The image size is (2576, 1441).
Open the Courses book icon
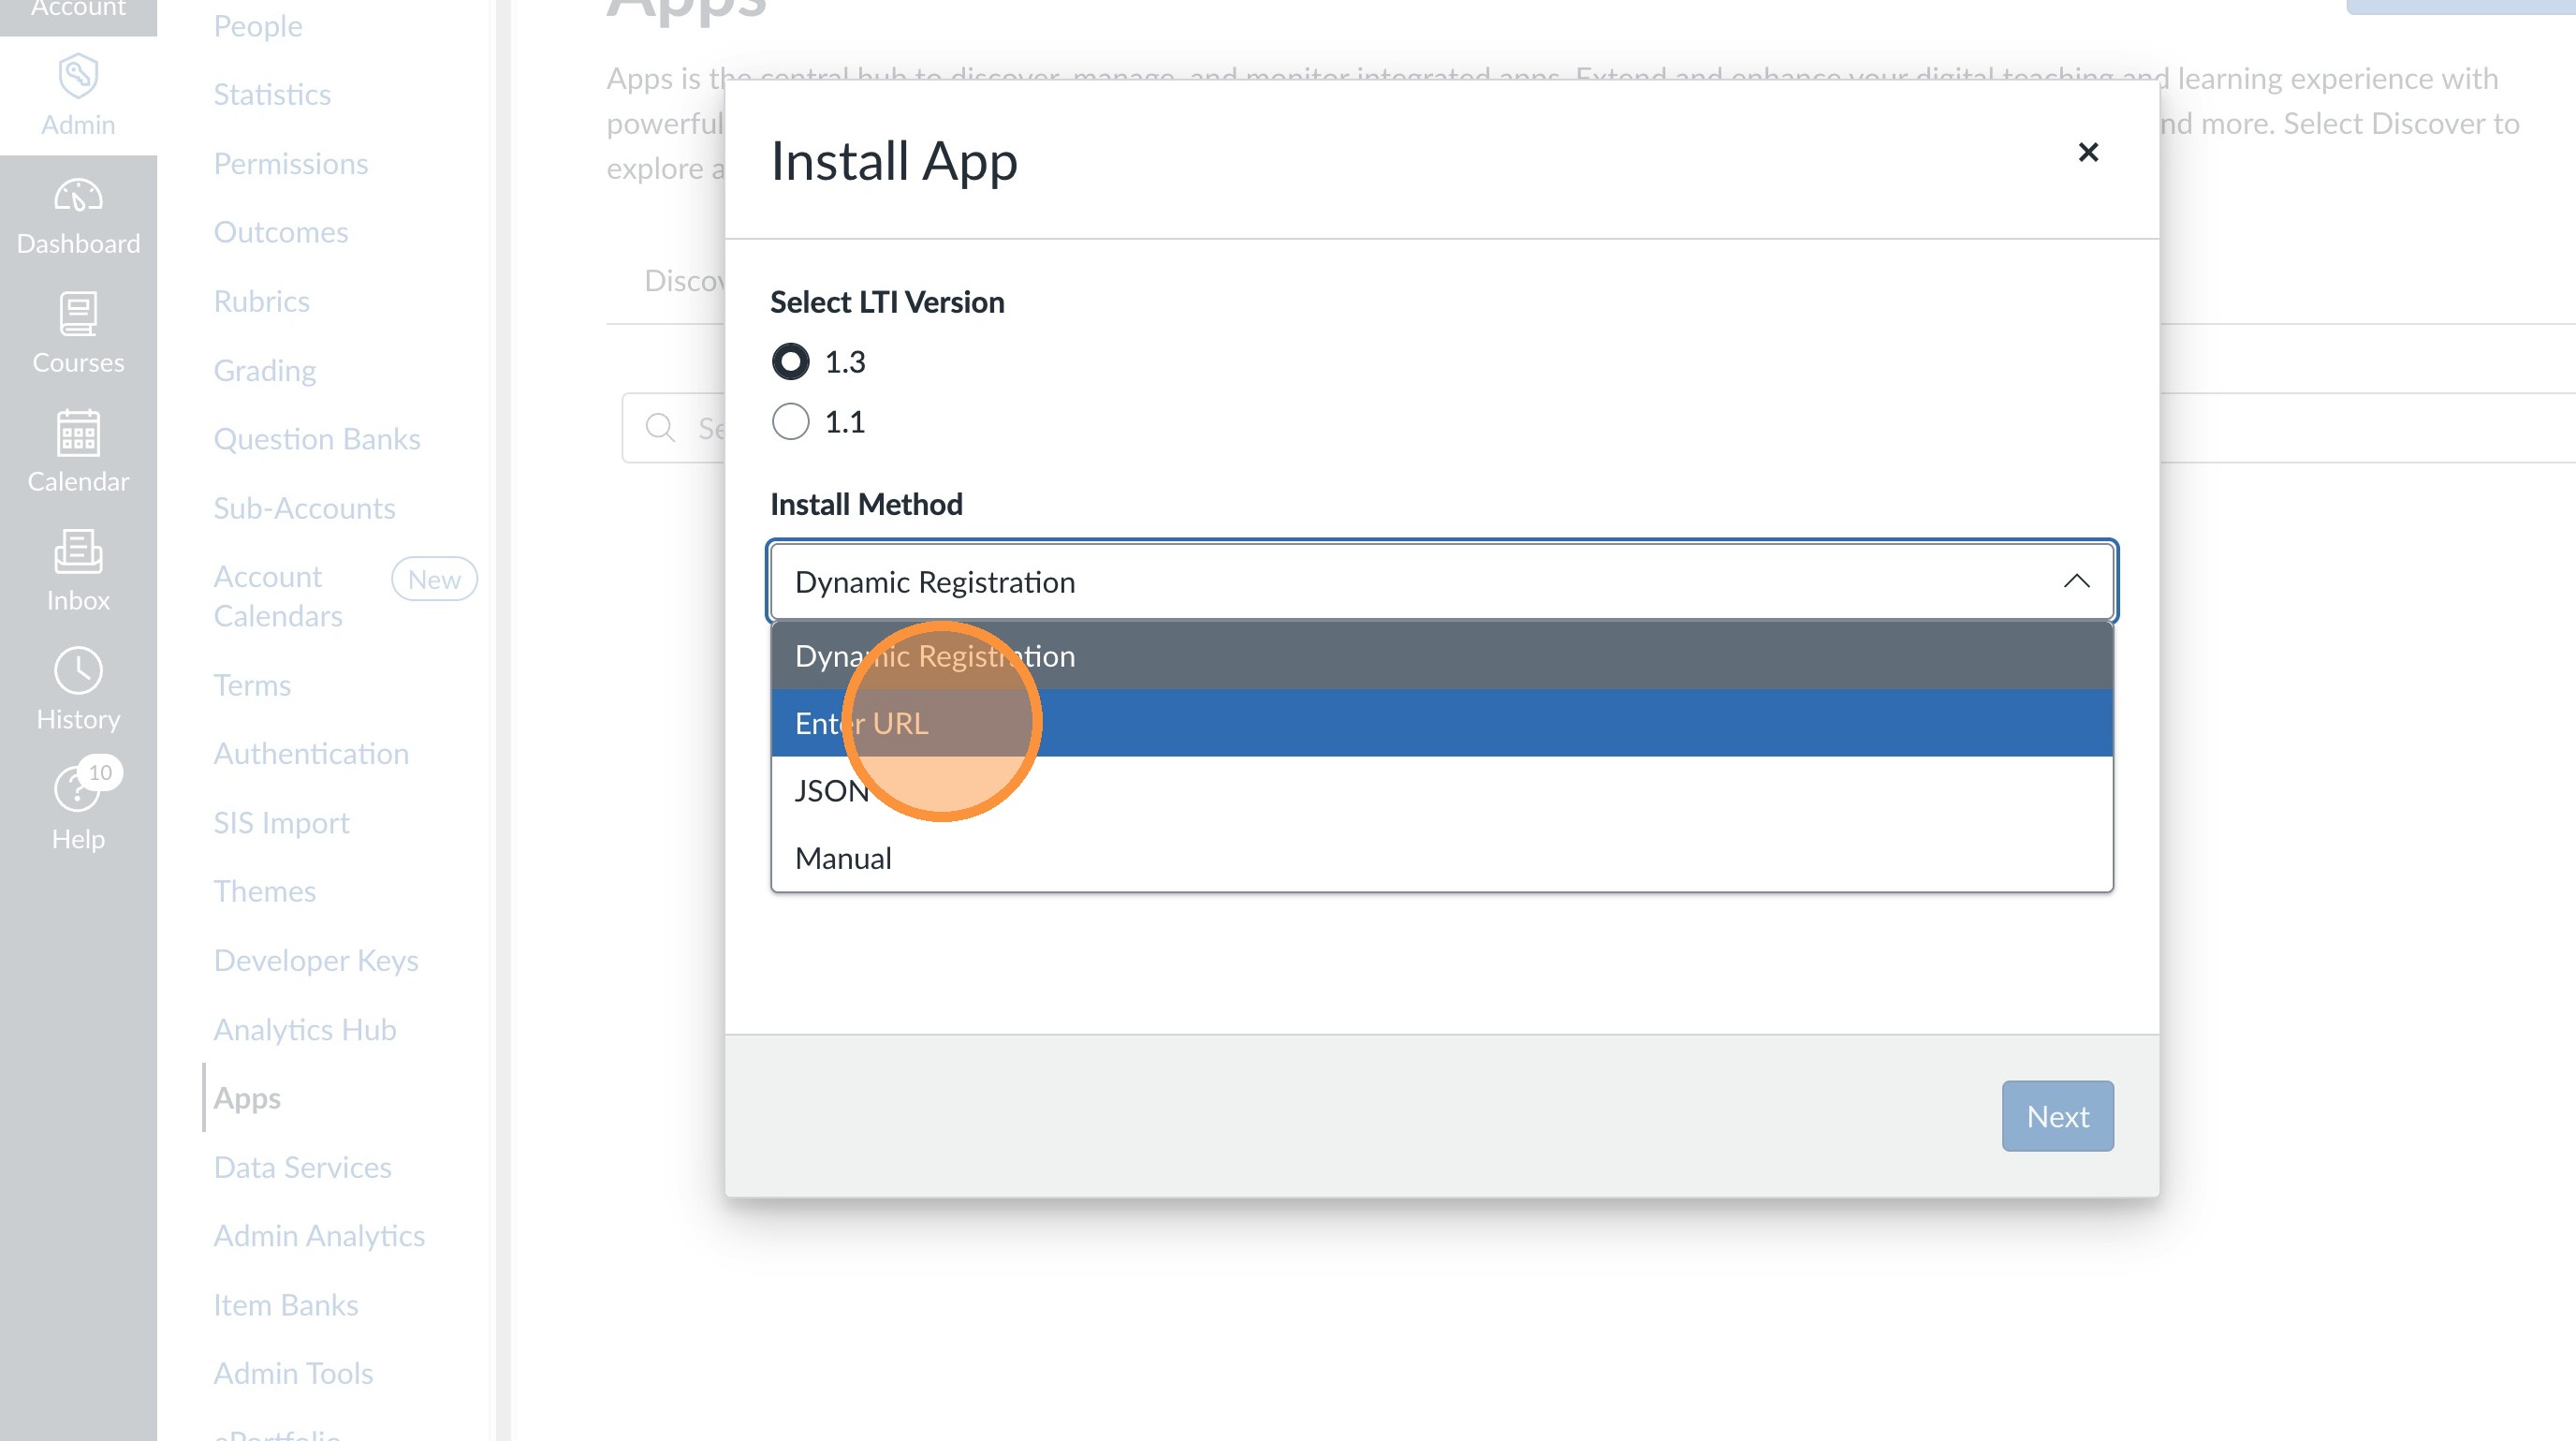click(78, 314)
